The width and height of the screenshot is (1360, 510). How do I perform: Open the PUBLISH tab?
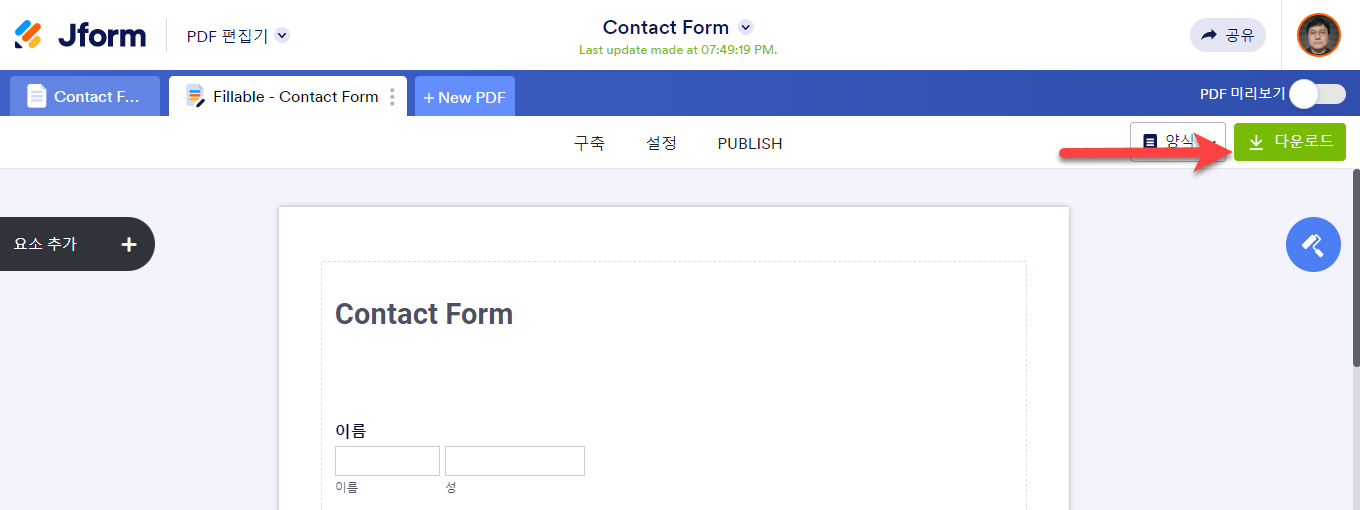coord(750,143)
